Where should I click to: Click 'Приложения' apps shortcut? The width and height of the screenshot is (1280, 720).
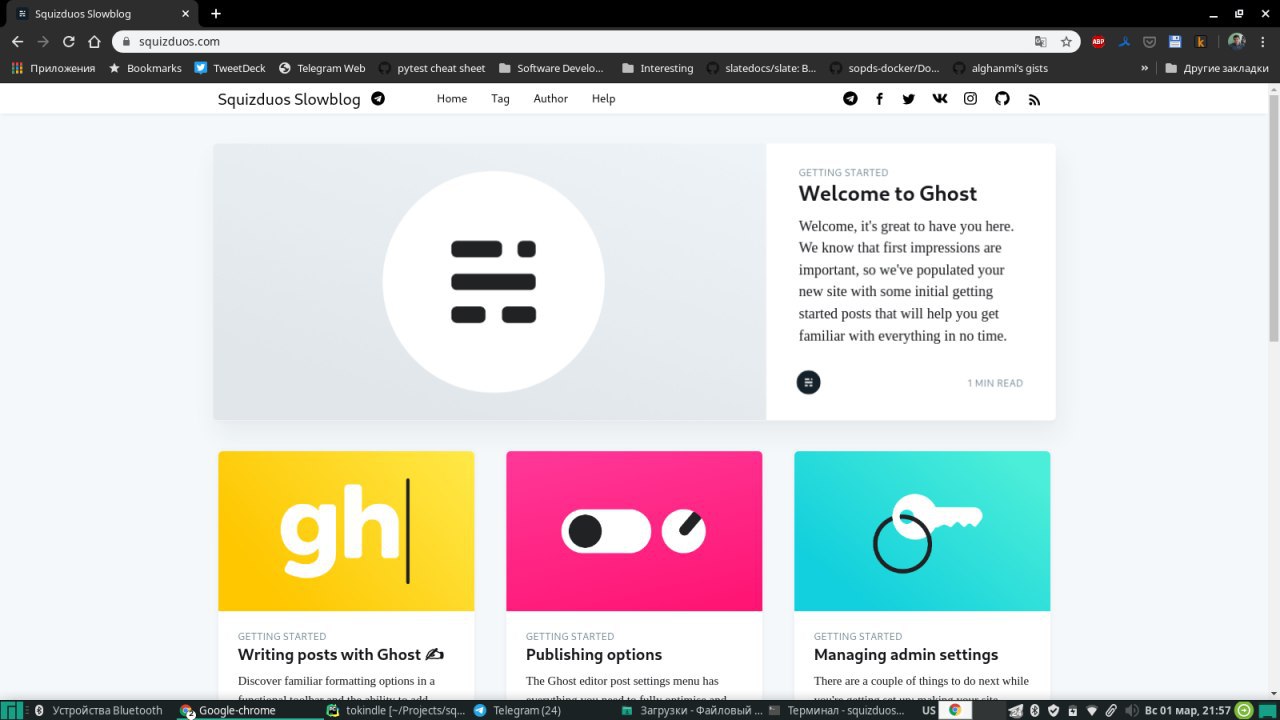coord(53,68)
